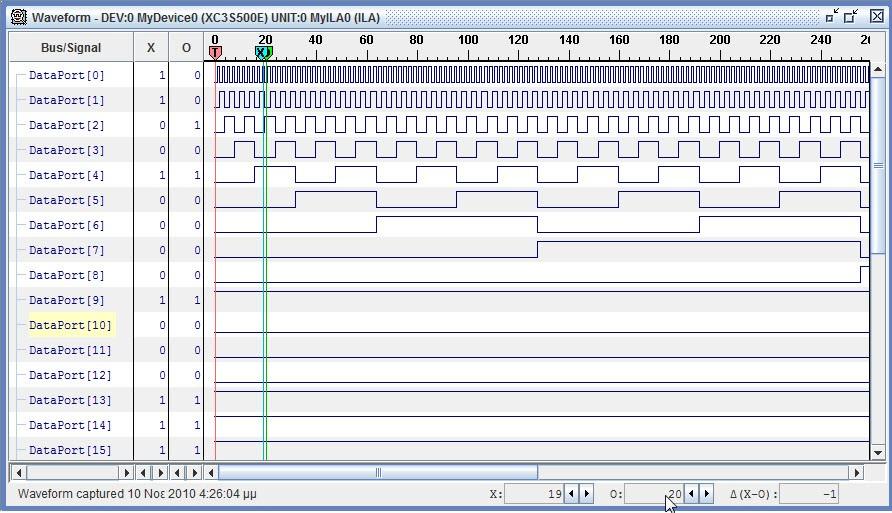Image resolution: width=892 pixels, height=513 pixels.
Task: Click the X cursor marker on timeline
Action: (x=261, y=52)
